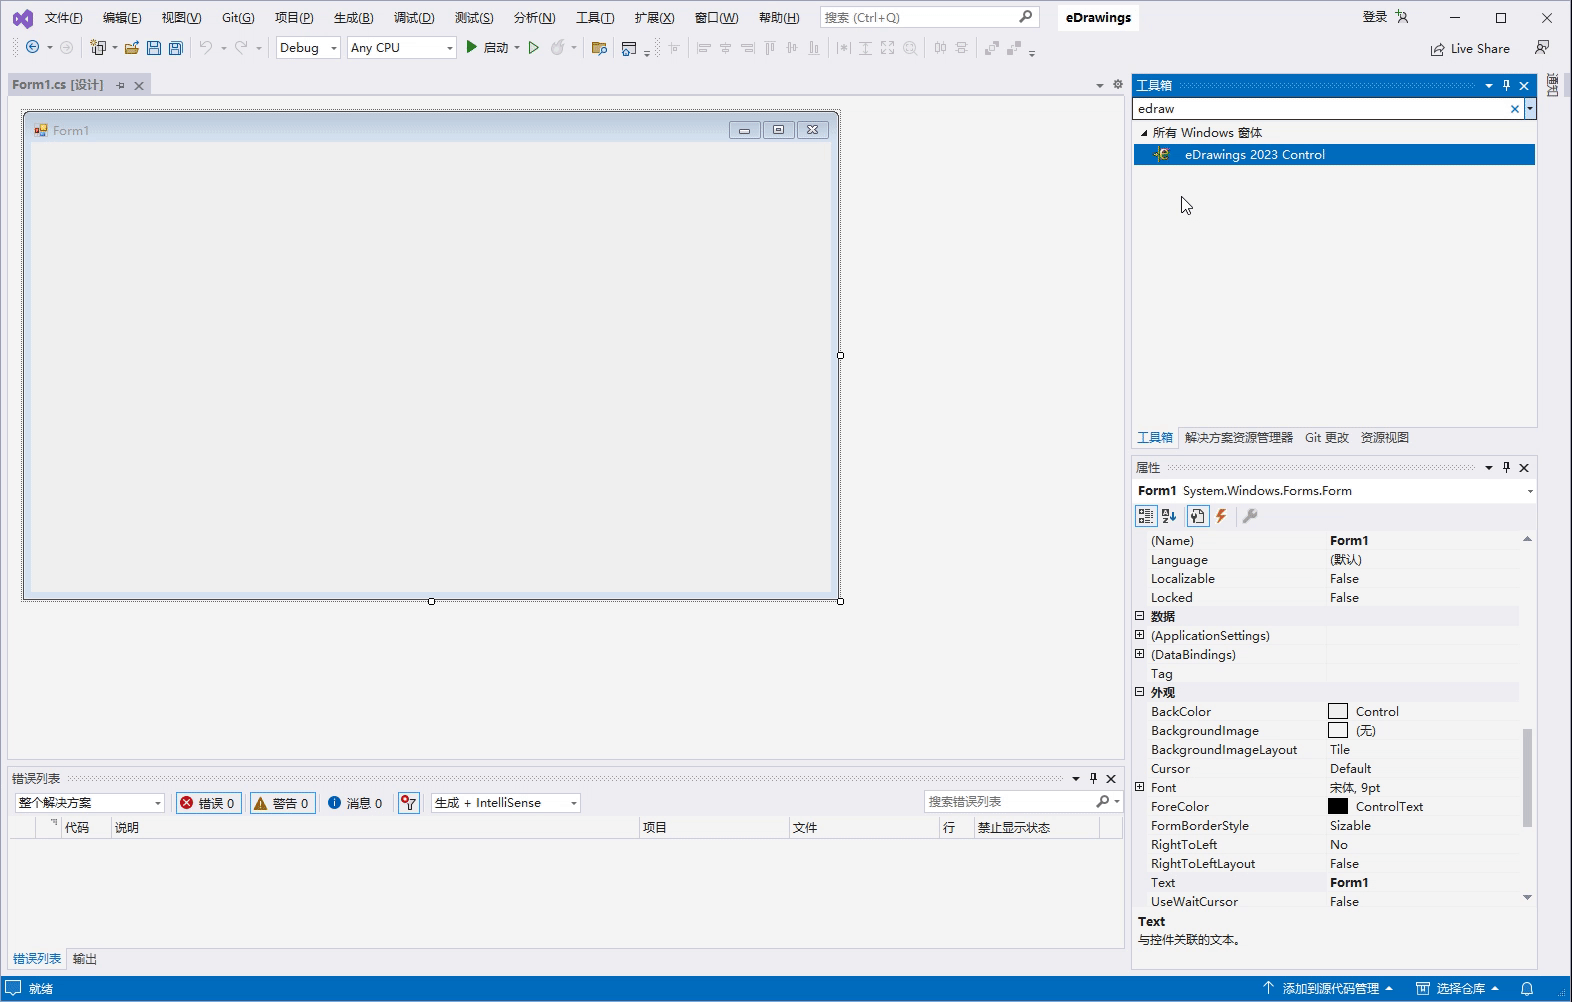Collapse the 外观 property category

[1139, 692]
